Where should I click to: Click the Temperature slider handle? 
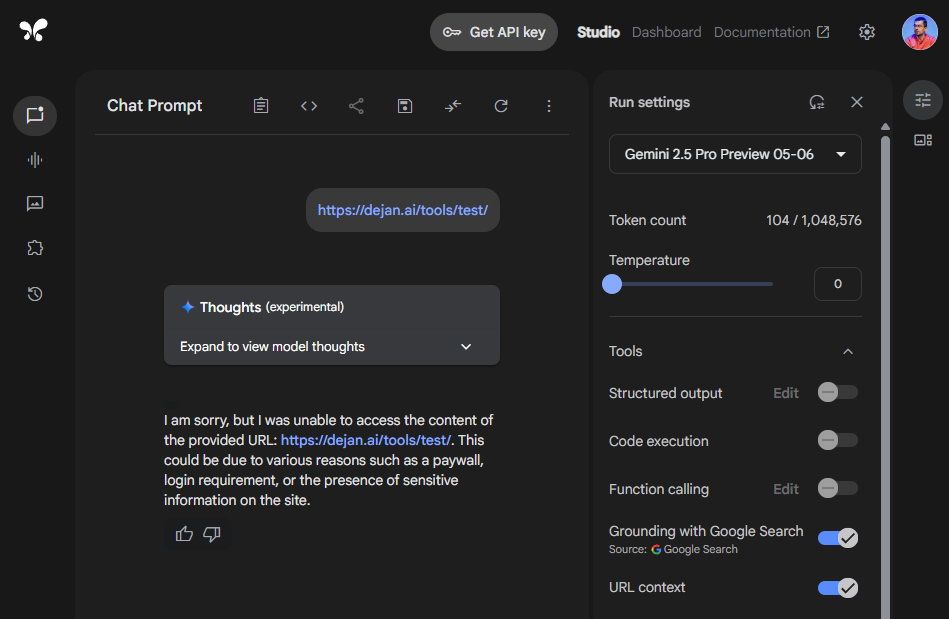point(612,284)
